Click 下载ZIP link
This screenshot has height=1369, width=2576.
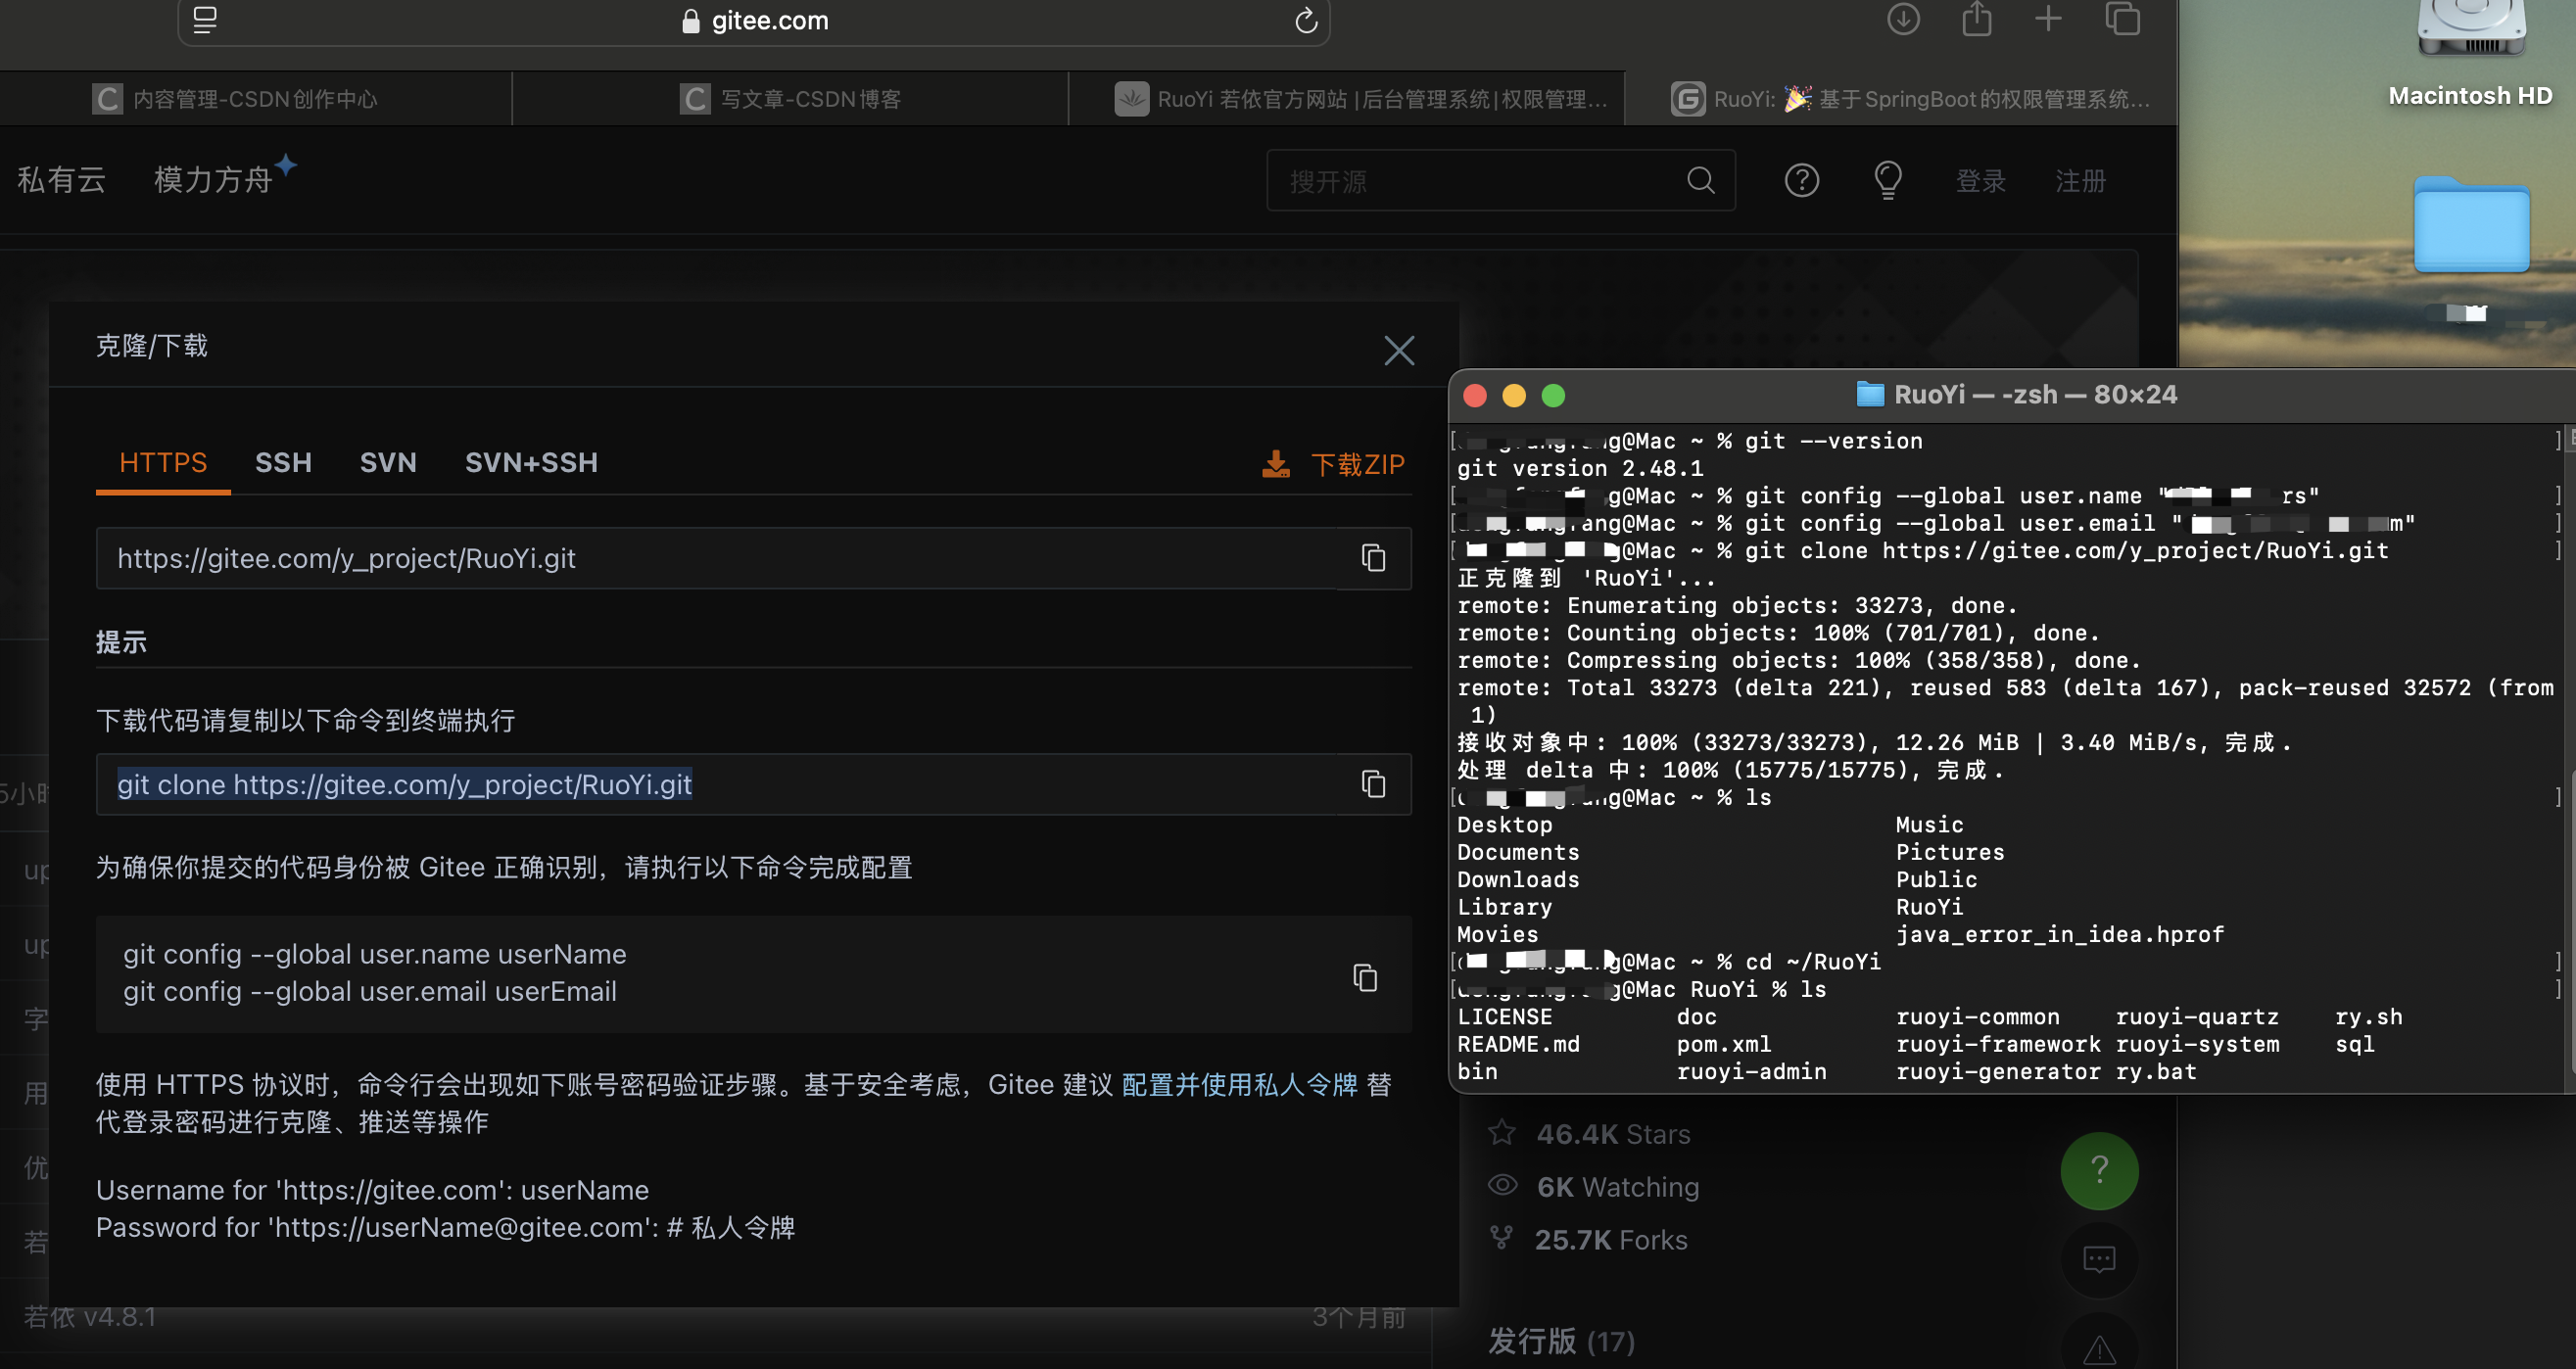coord(1357,464)
